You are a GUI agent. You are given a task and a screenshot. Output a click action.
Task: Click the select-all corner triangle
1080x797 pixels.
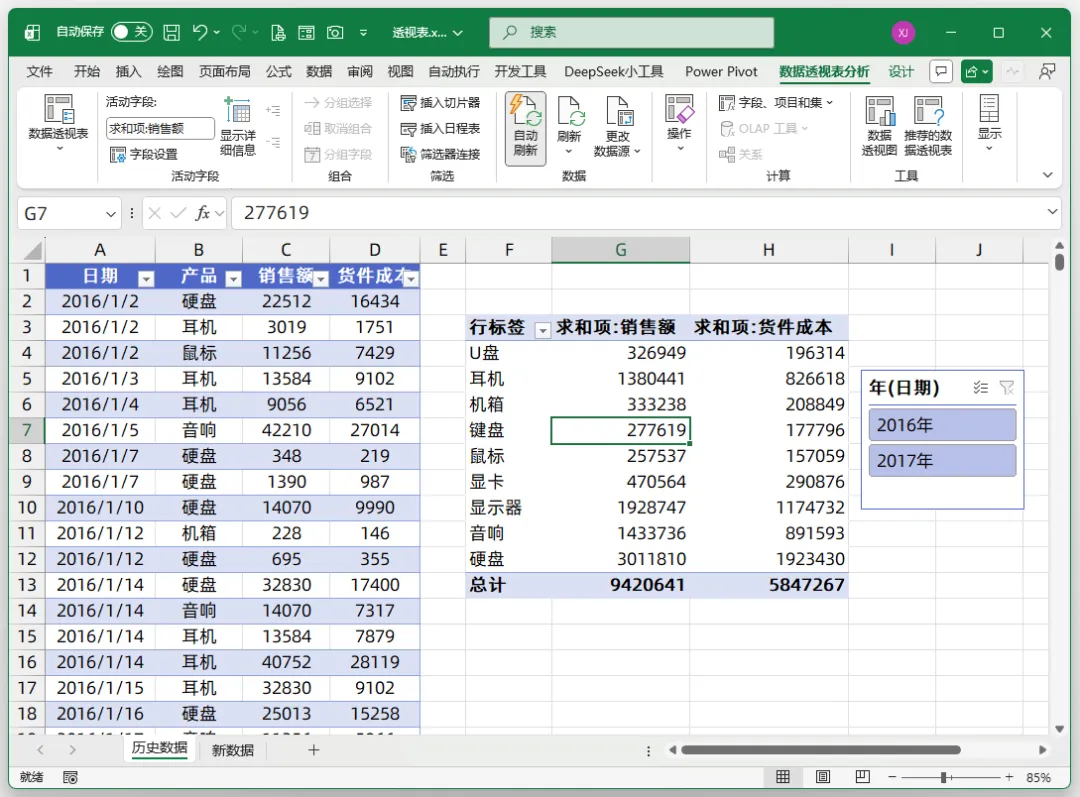point(32,250)
